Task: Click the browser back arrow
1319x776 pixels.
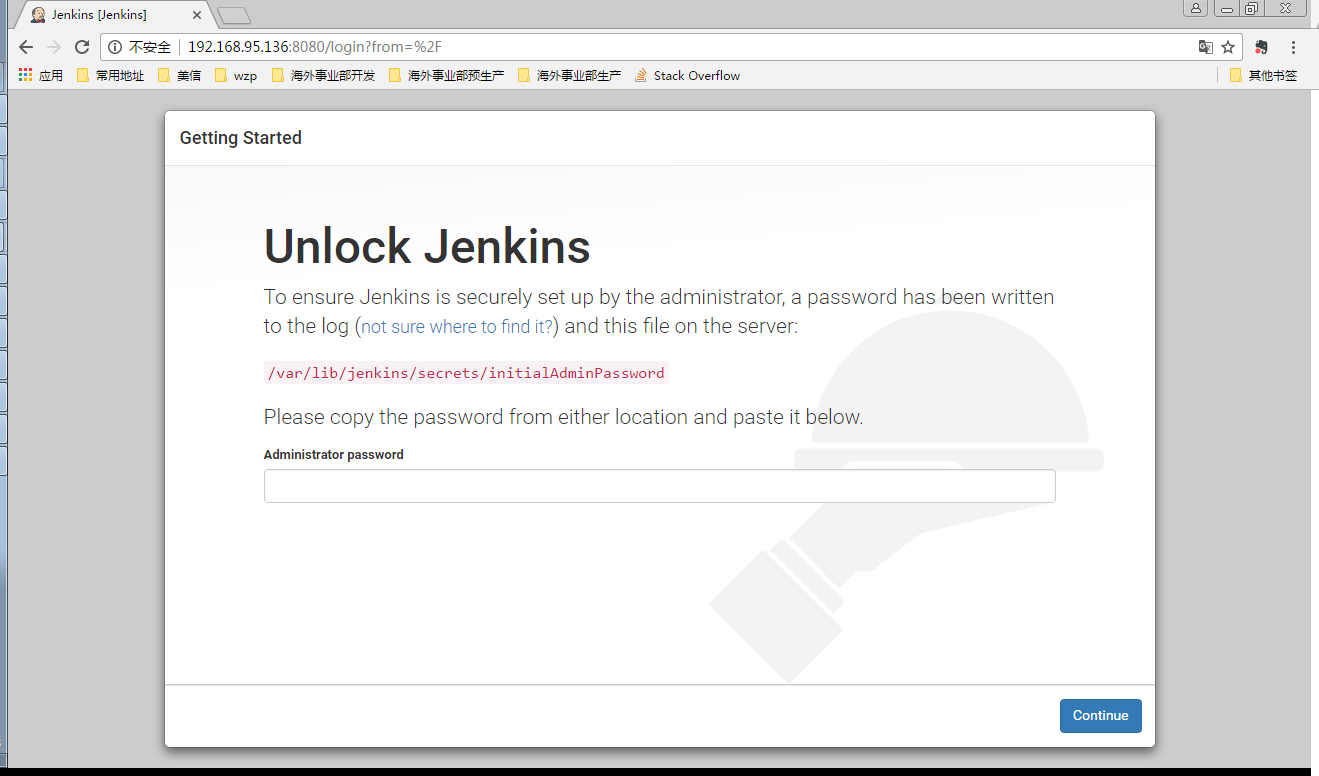Action: click(26, 47)
